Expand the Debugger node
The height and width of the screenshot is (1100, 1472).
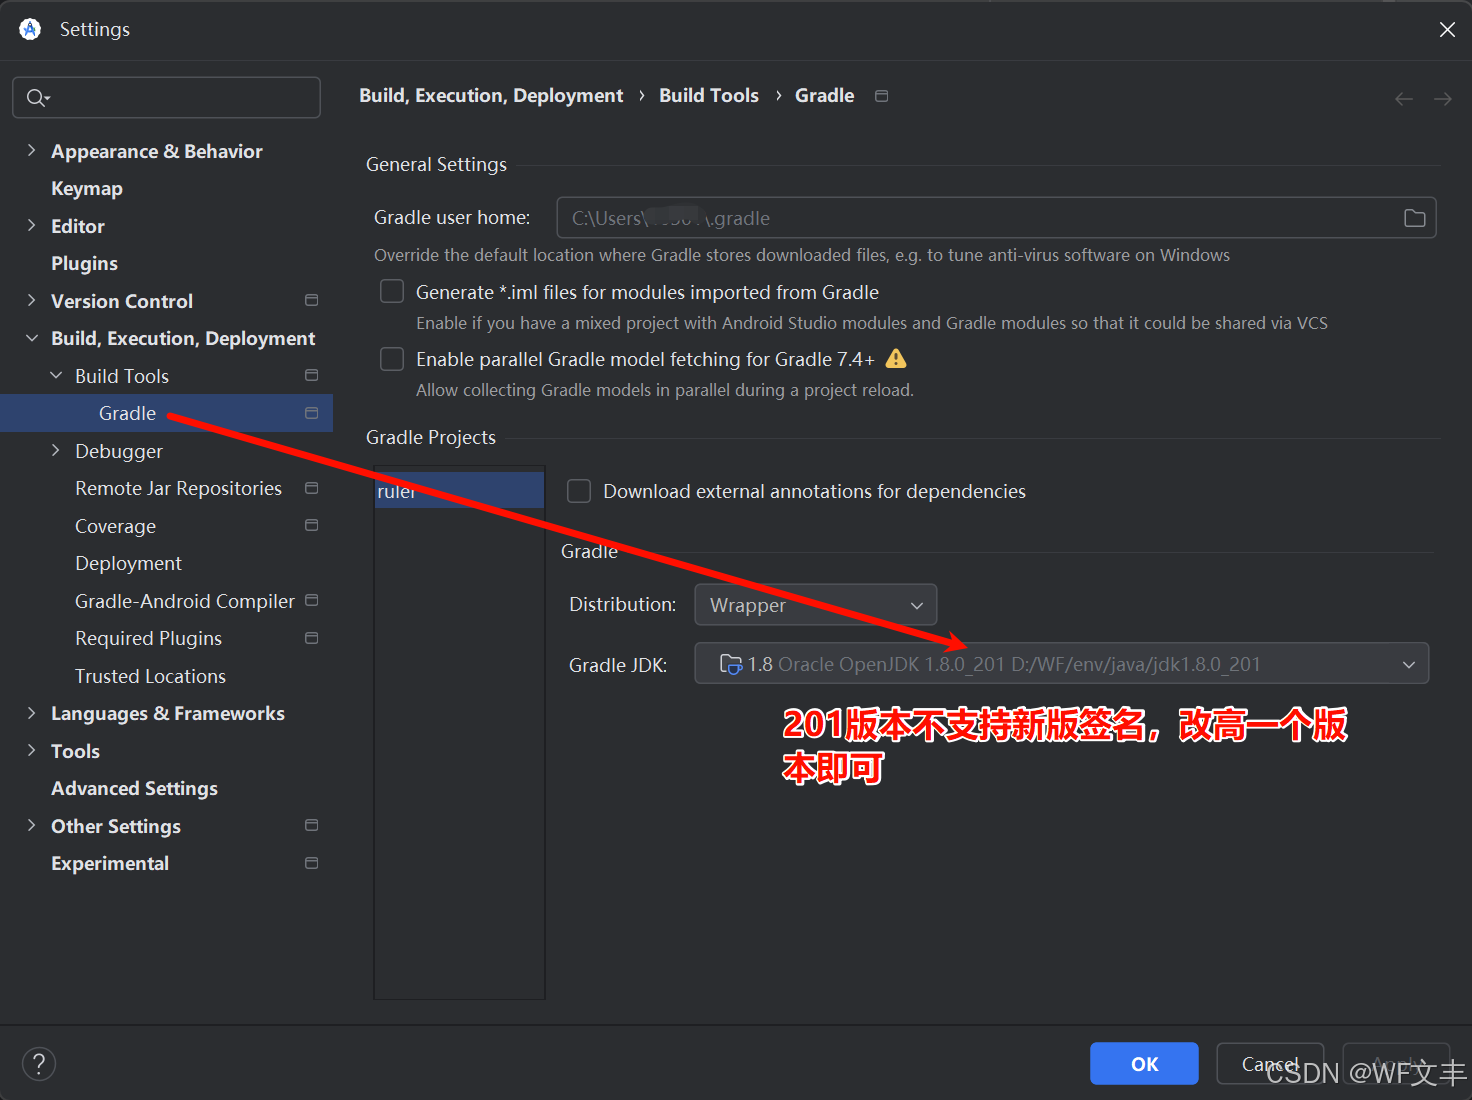(56, 450)
